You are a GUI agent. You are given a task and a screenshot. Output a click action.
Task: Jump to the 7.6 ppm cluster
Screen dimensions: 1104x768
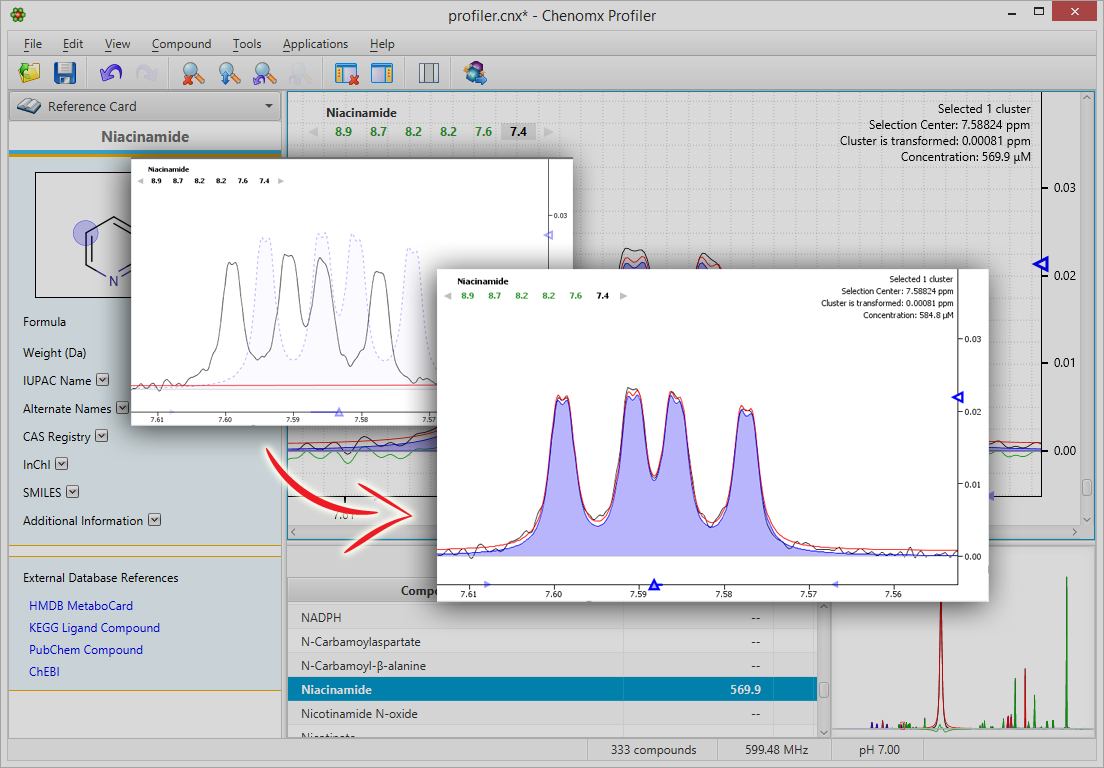[483, 132]
